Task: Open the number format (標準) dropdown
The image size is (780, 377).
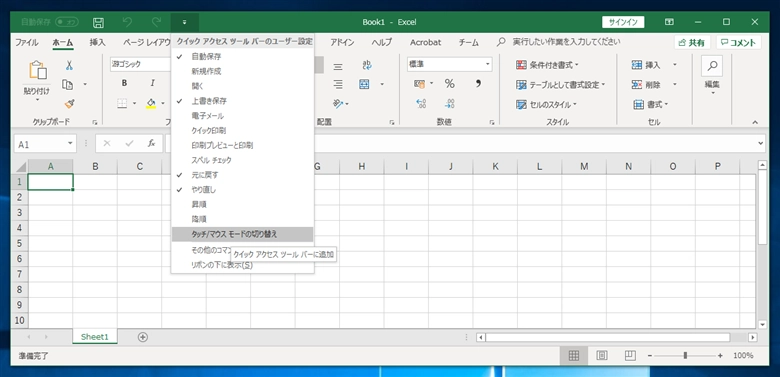Action: (x=488, y=64)
